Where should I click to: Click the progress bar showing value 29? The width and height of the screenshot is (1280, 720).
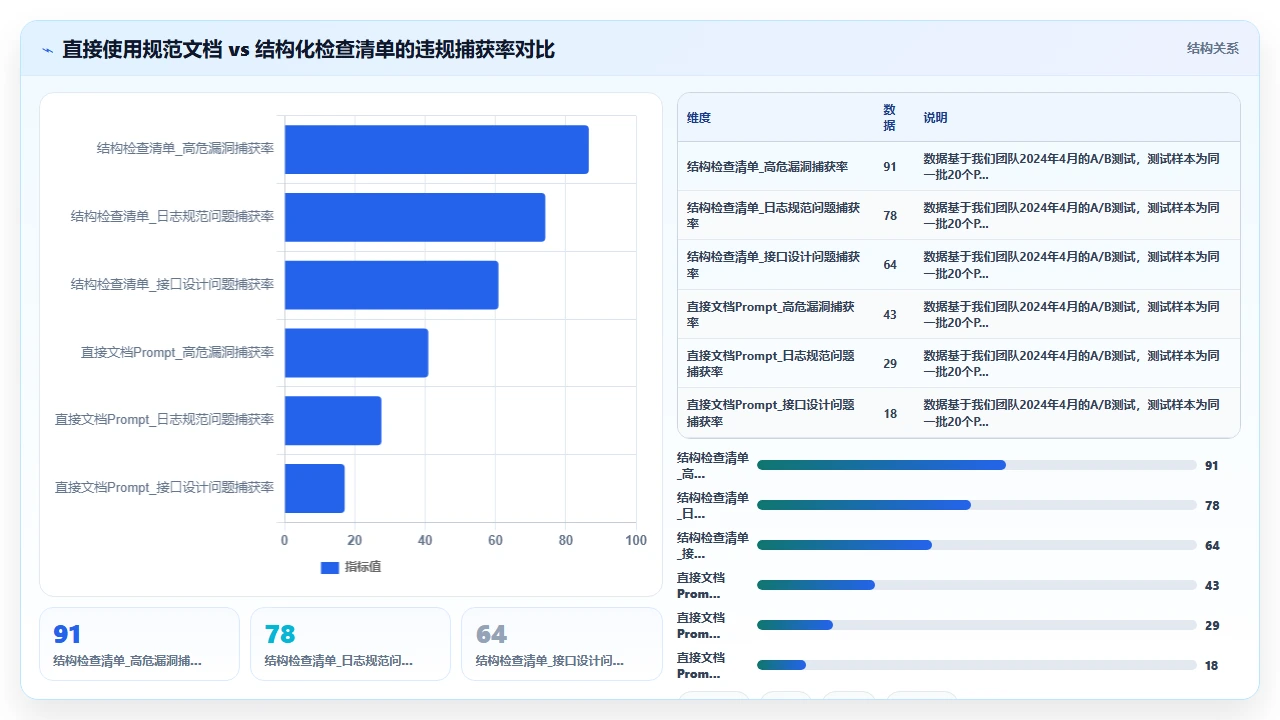click(977, 625)
